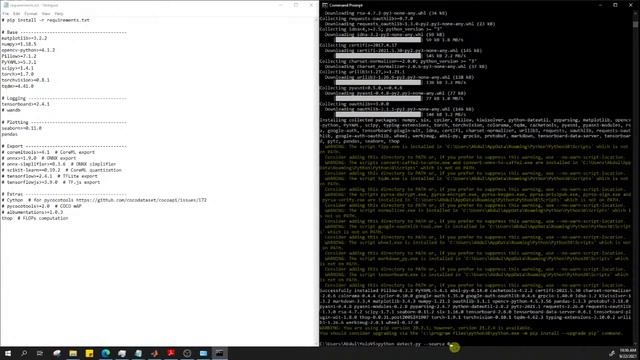Open Task View on the taskbar
Image resolution: width=640 pixels, height=360 pixels.
(40, 353)
